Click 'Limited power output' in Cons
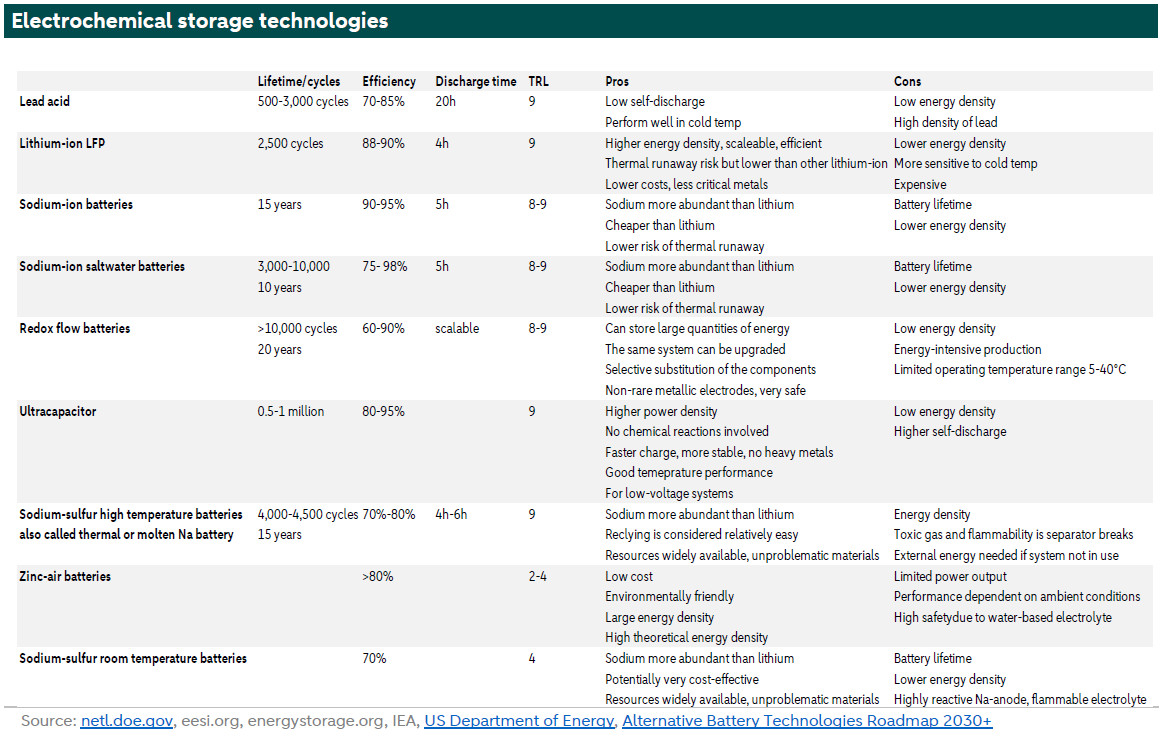The width and height of the screenshot is (1166, 736). (950, 576)
